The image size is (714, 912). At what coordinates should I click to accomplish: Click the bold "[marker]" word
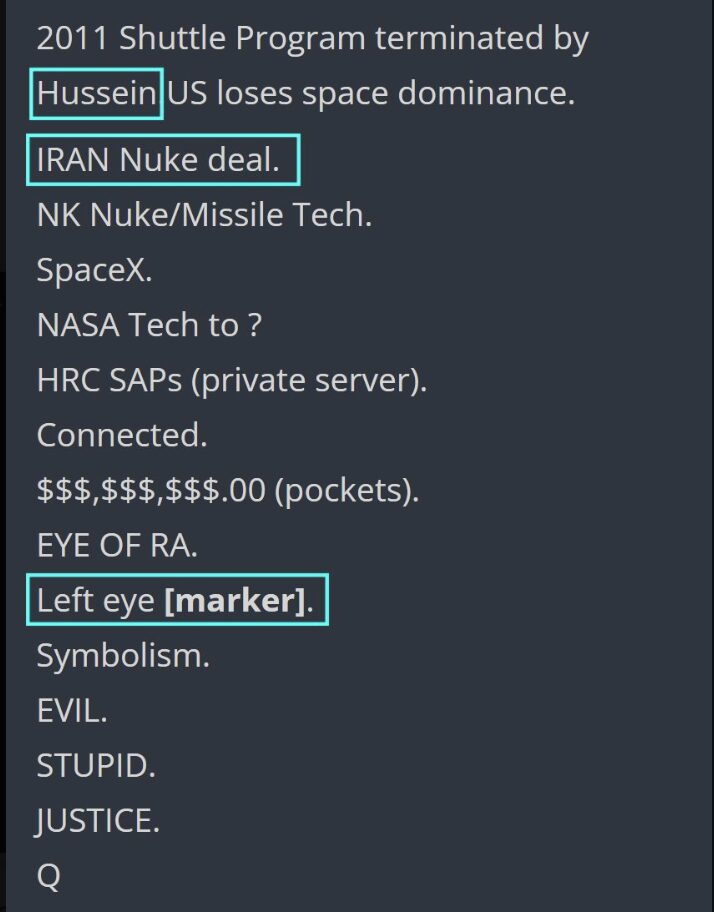pos(233,602)
